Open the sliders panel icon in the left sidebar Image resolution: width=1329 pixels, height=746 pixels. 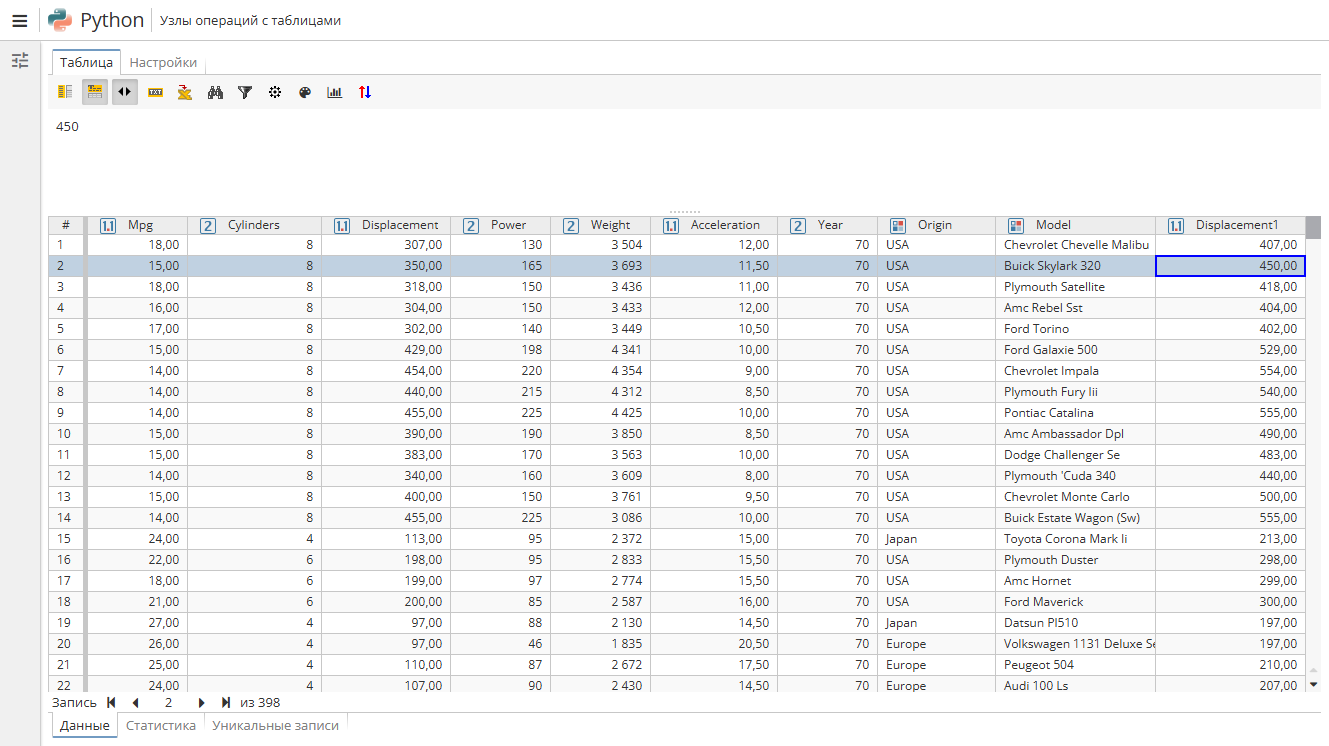(x=20, y=60)
